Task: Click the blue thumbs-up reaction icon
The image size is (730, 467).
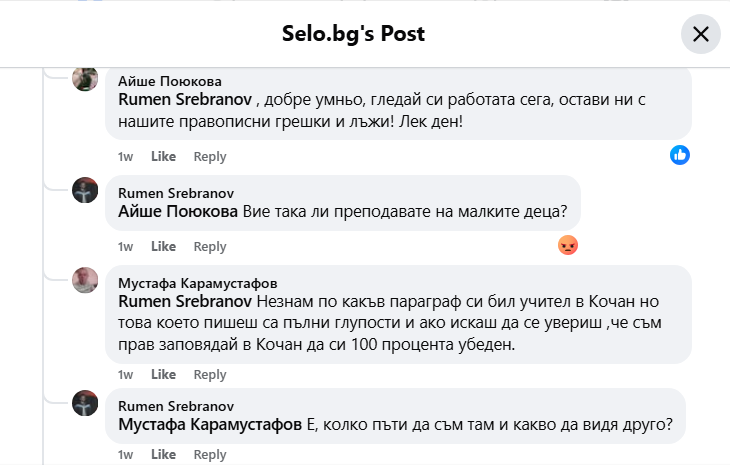Action: click(x=680, y=155)
